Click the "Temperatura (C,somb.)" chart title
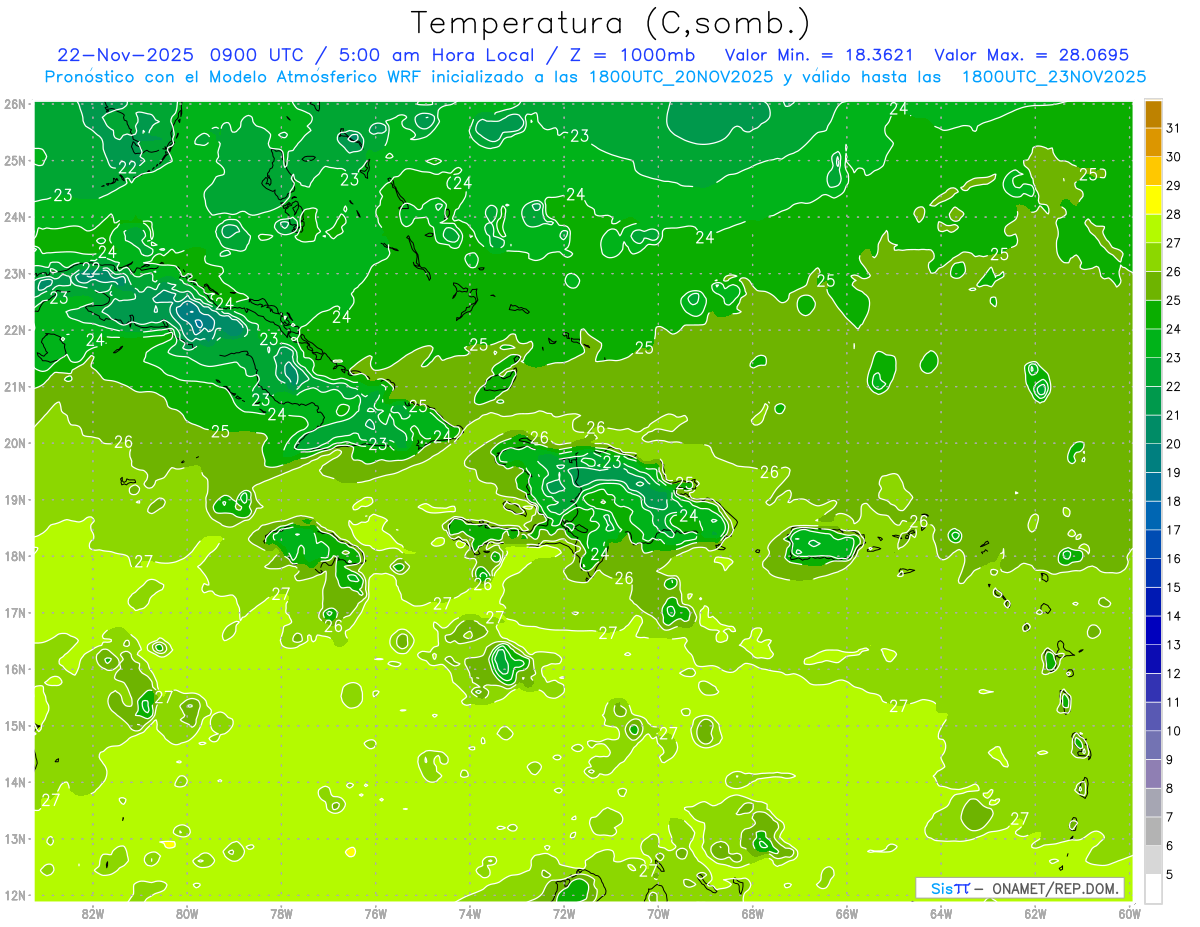This screenshot has width=1200, height=927. [611, 23]
